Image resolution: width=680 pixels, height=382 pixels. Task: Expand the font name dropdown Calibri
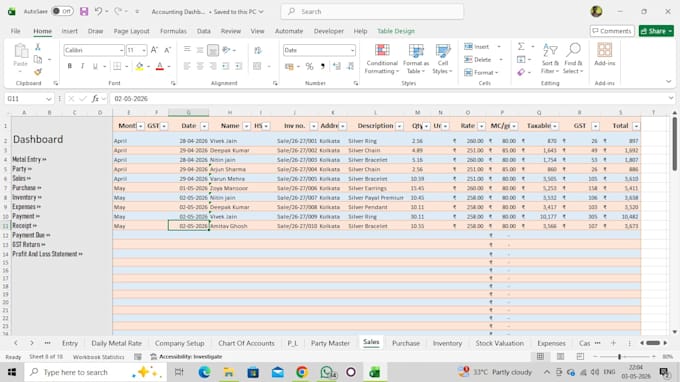pos(121,50)
